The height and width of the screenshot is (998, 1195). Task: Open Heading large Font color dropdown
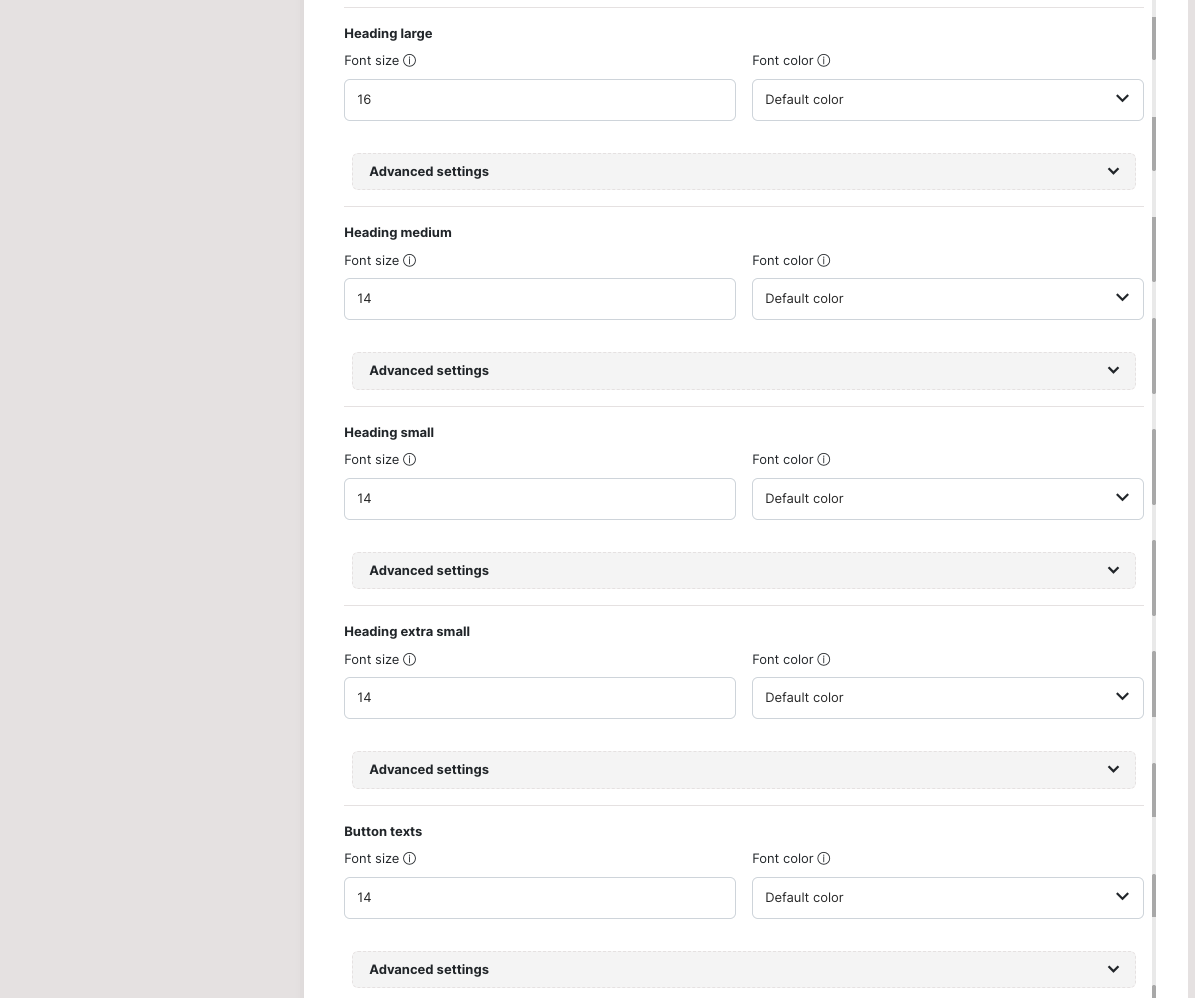(947, 100)
